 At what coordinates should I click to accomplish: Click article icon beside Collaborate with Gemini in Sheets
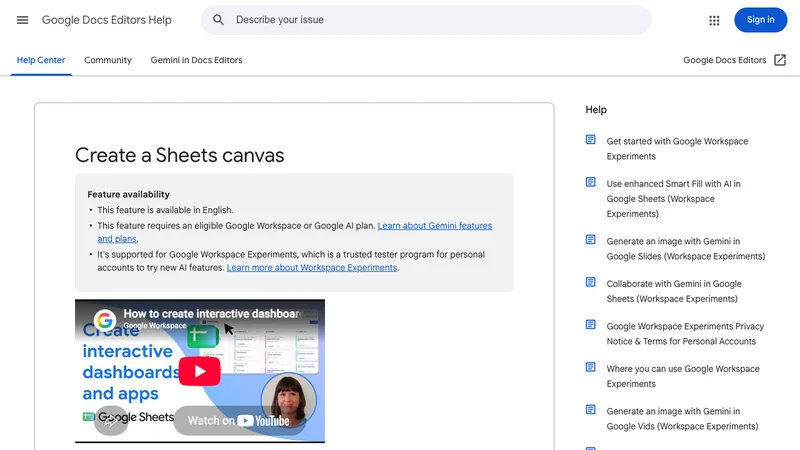[590, 282]
